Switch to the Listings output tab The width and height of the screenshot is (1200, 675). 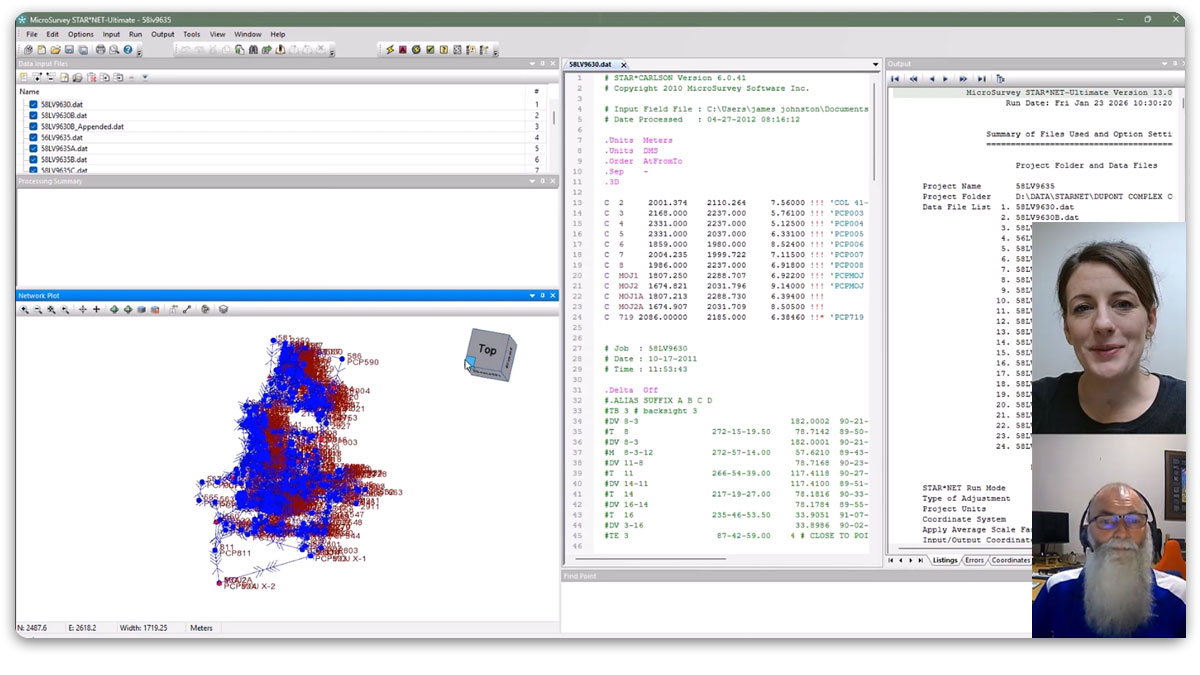pos(944,560)
